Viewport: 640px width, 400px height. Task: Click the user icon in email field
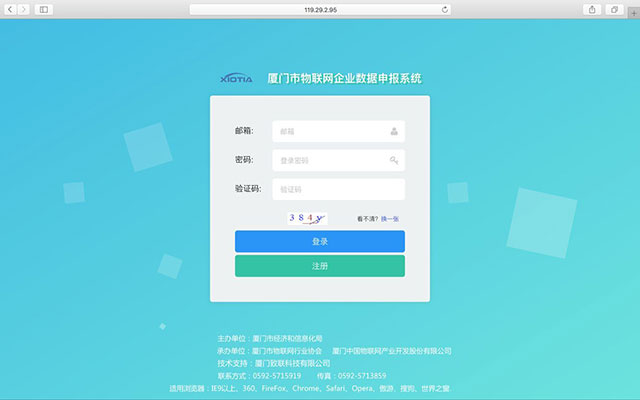(394, 131)
